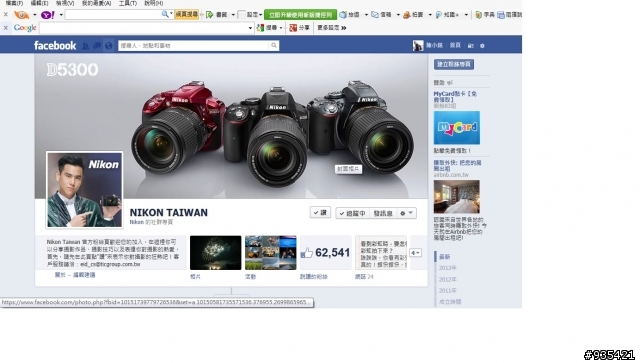Open the account settings gear in blue bar
The width and height of the screenshot is (640, 363).
(x=482, y=46)
